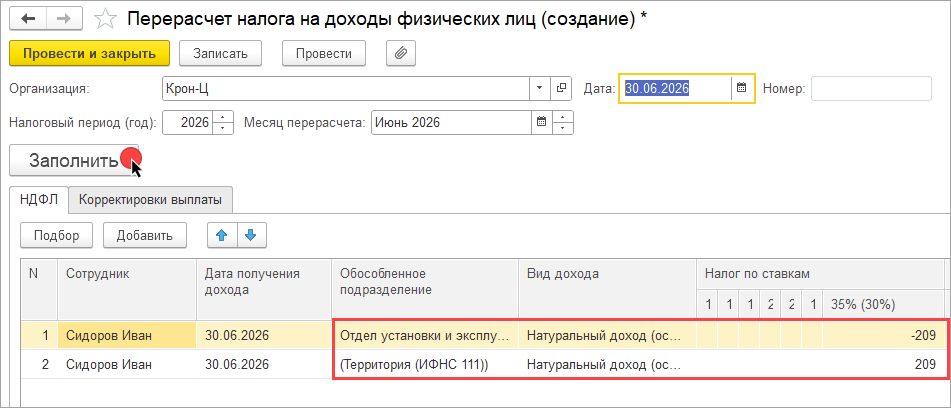Switch to Корректировки выплаты tab
Image resolution: width=951 pixels, height=408 pixels.
tap(150, 199)
